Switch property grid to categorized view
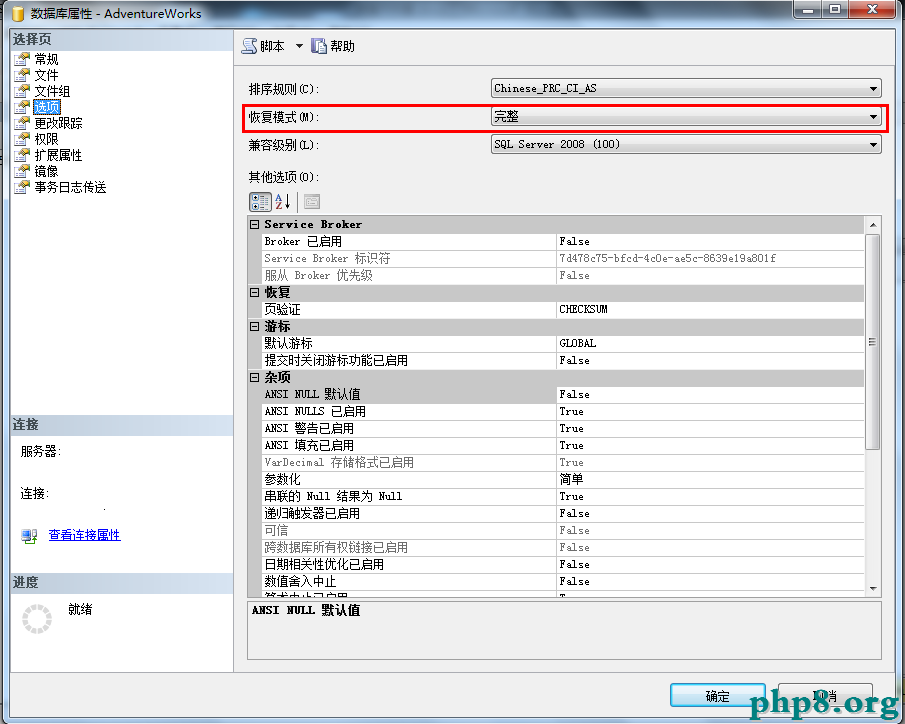 [260, 201]
